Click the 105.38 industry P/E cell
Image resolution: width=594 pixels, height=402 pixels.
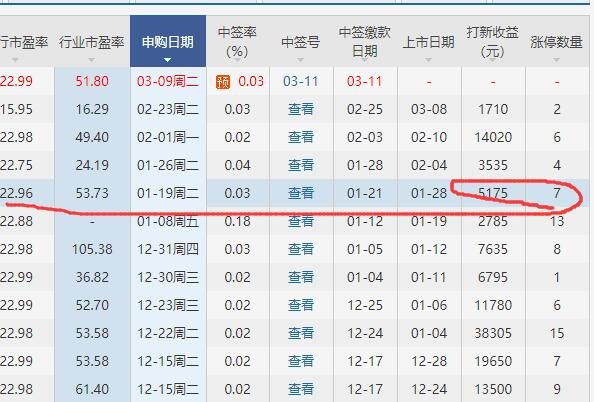(x=92, y=249)
